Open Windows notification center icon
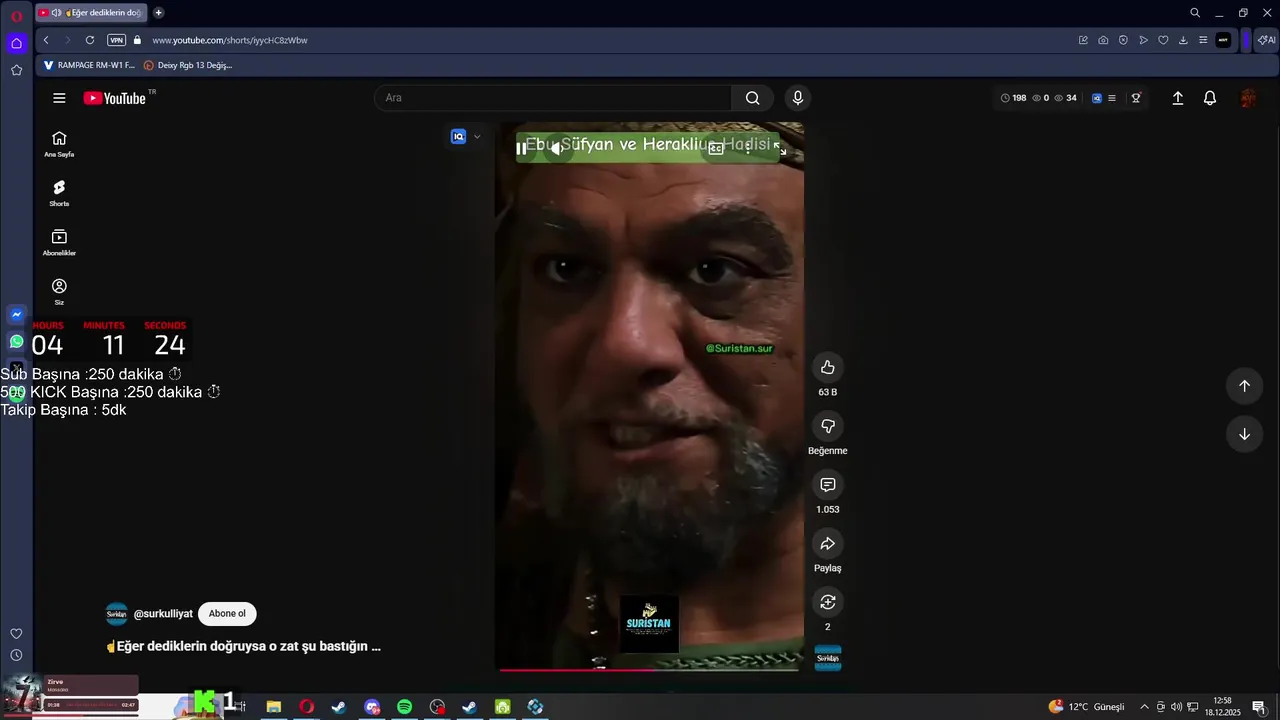Screen dimensions: 1280x720 1258,707
